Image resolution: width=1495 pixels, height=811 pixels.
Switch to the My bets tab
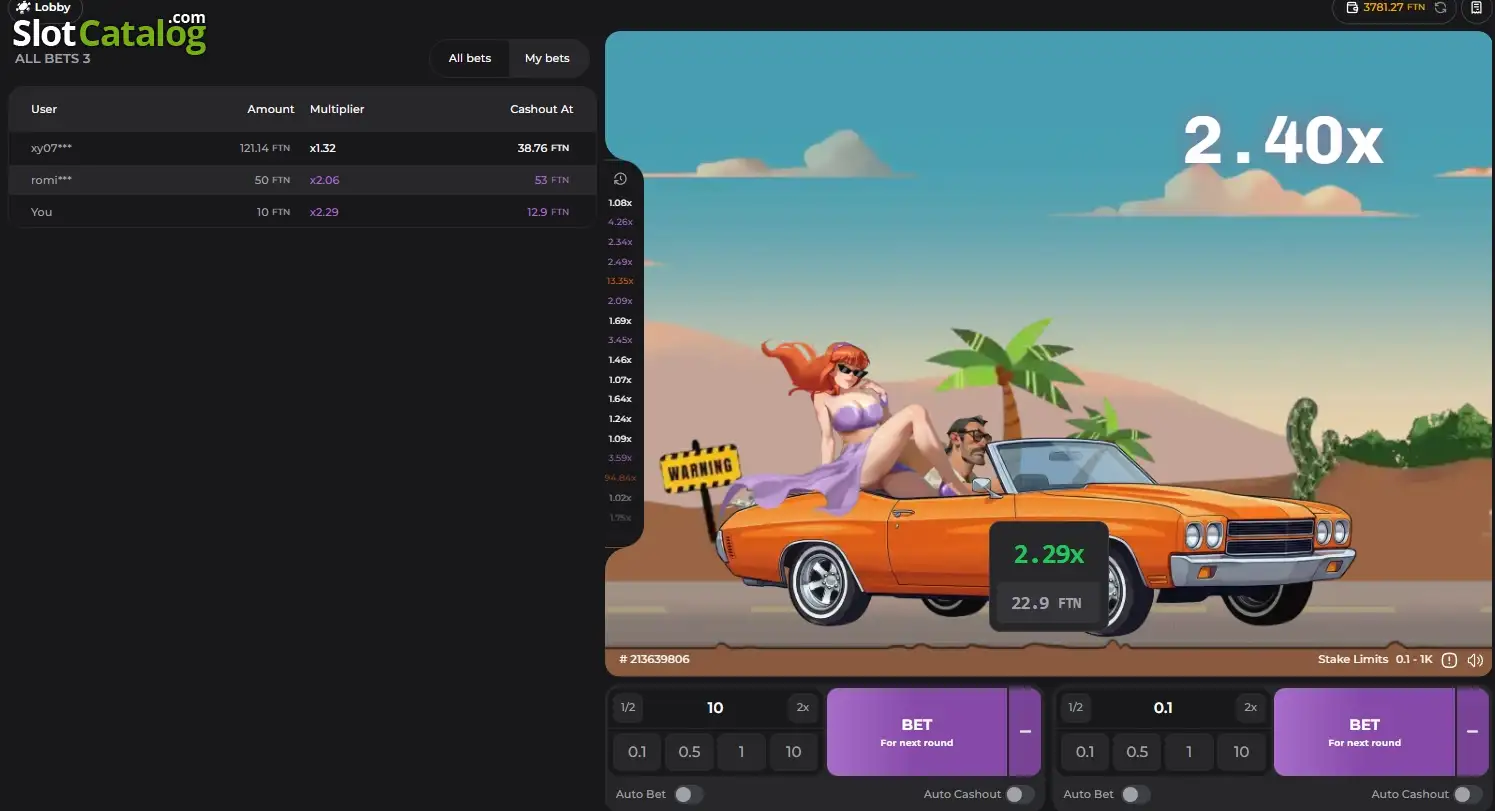[x=547, y=58]
